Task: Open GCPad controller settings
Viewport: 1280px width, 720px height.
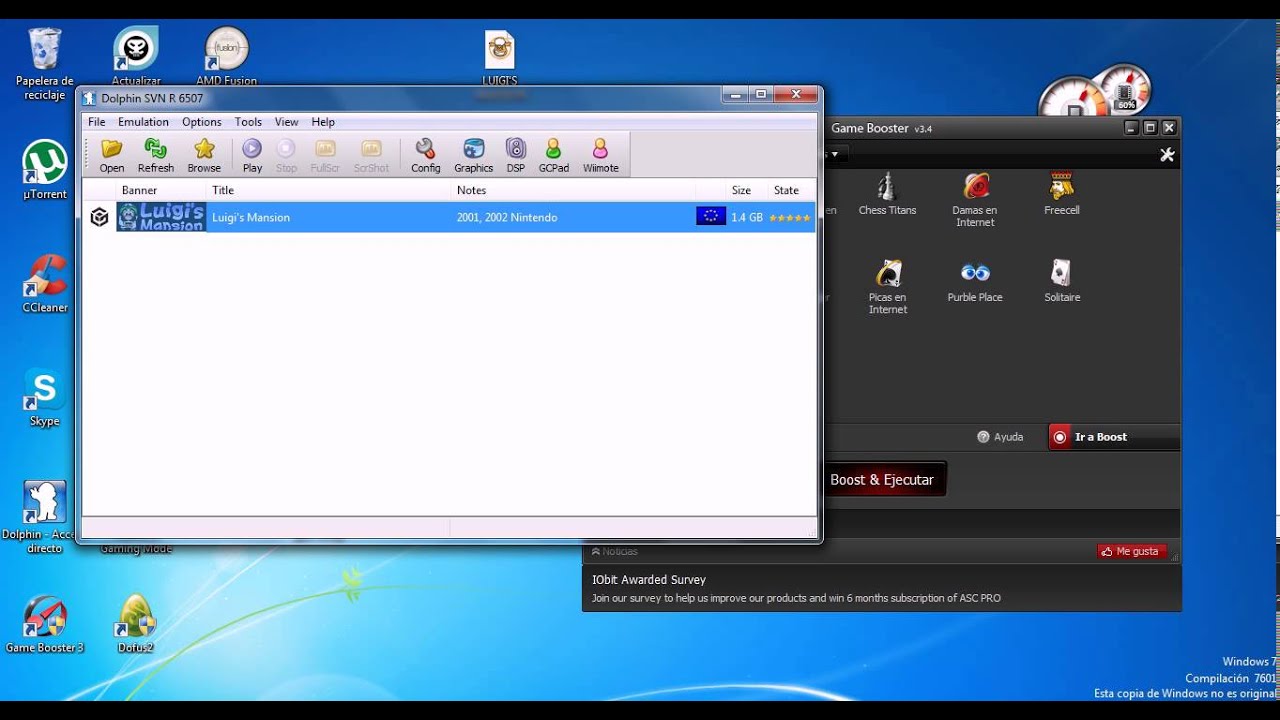Action: coord(553,156)
